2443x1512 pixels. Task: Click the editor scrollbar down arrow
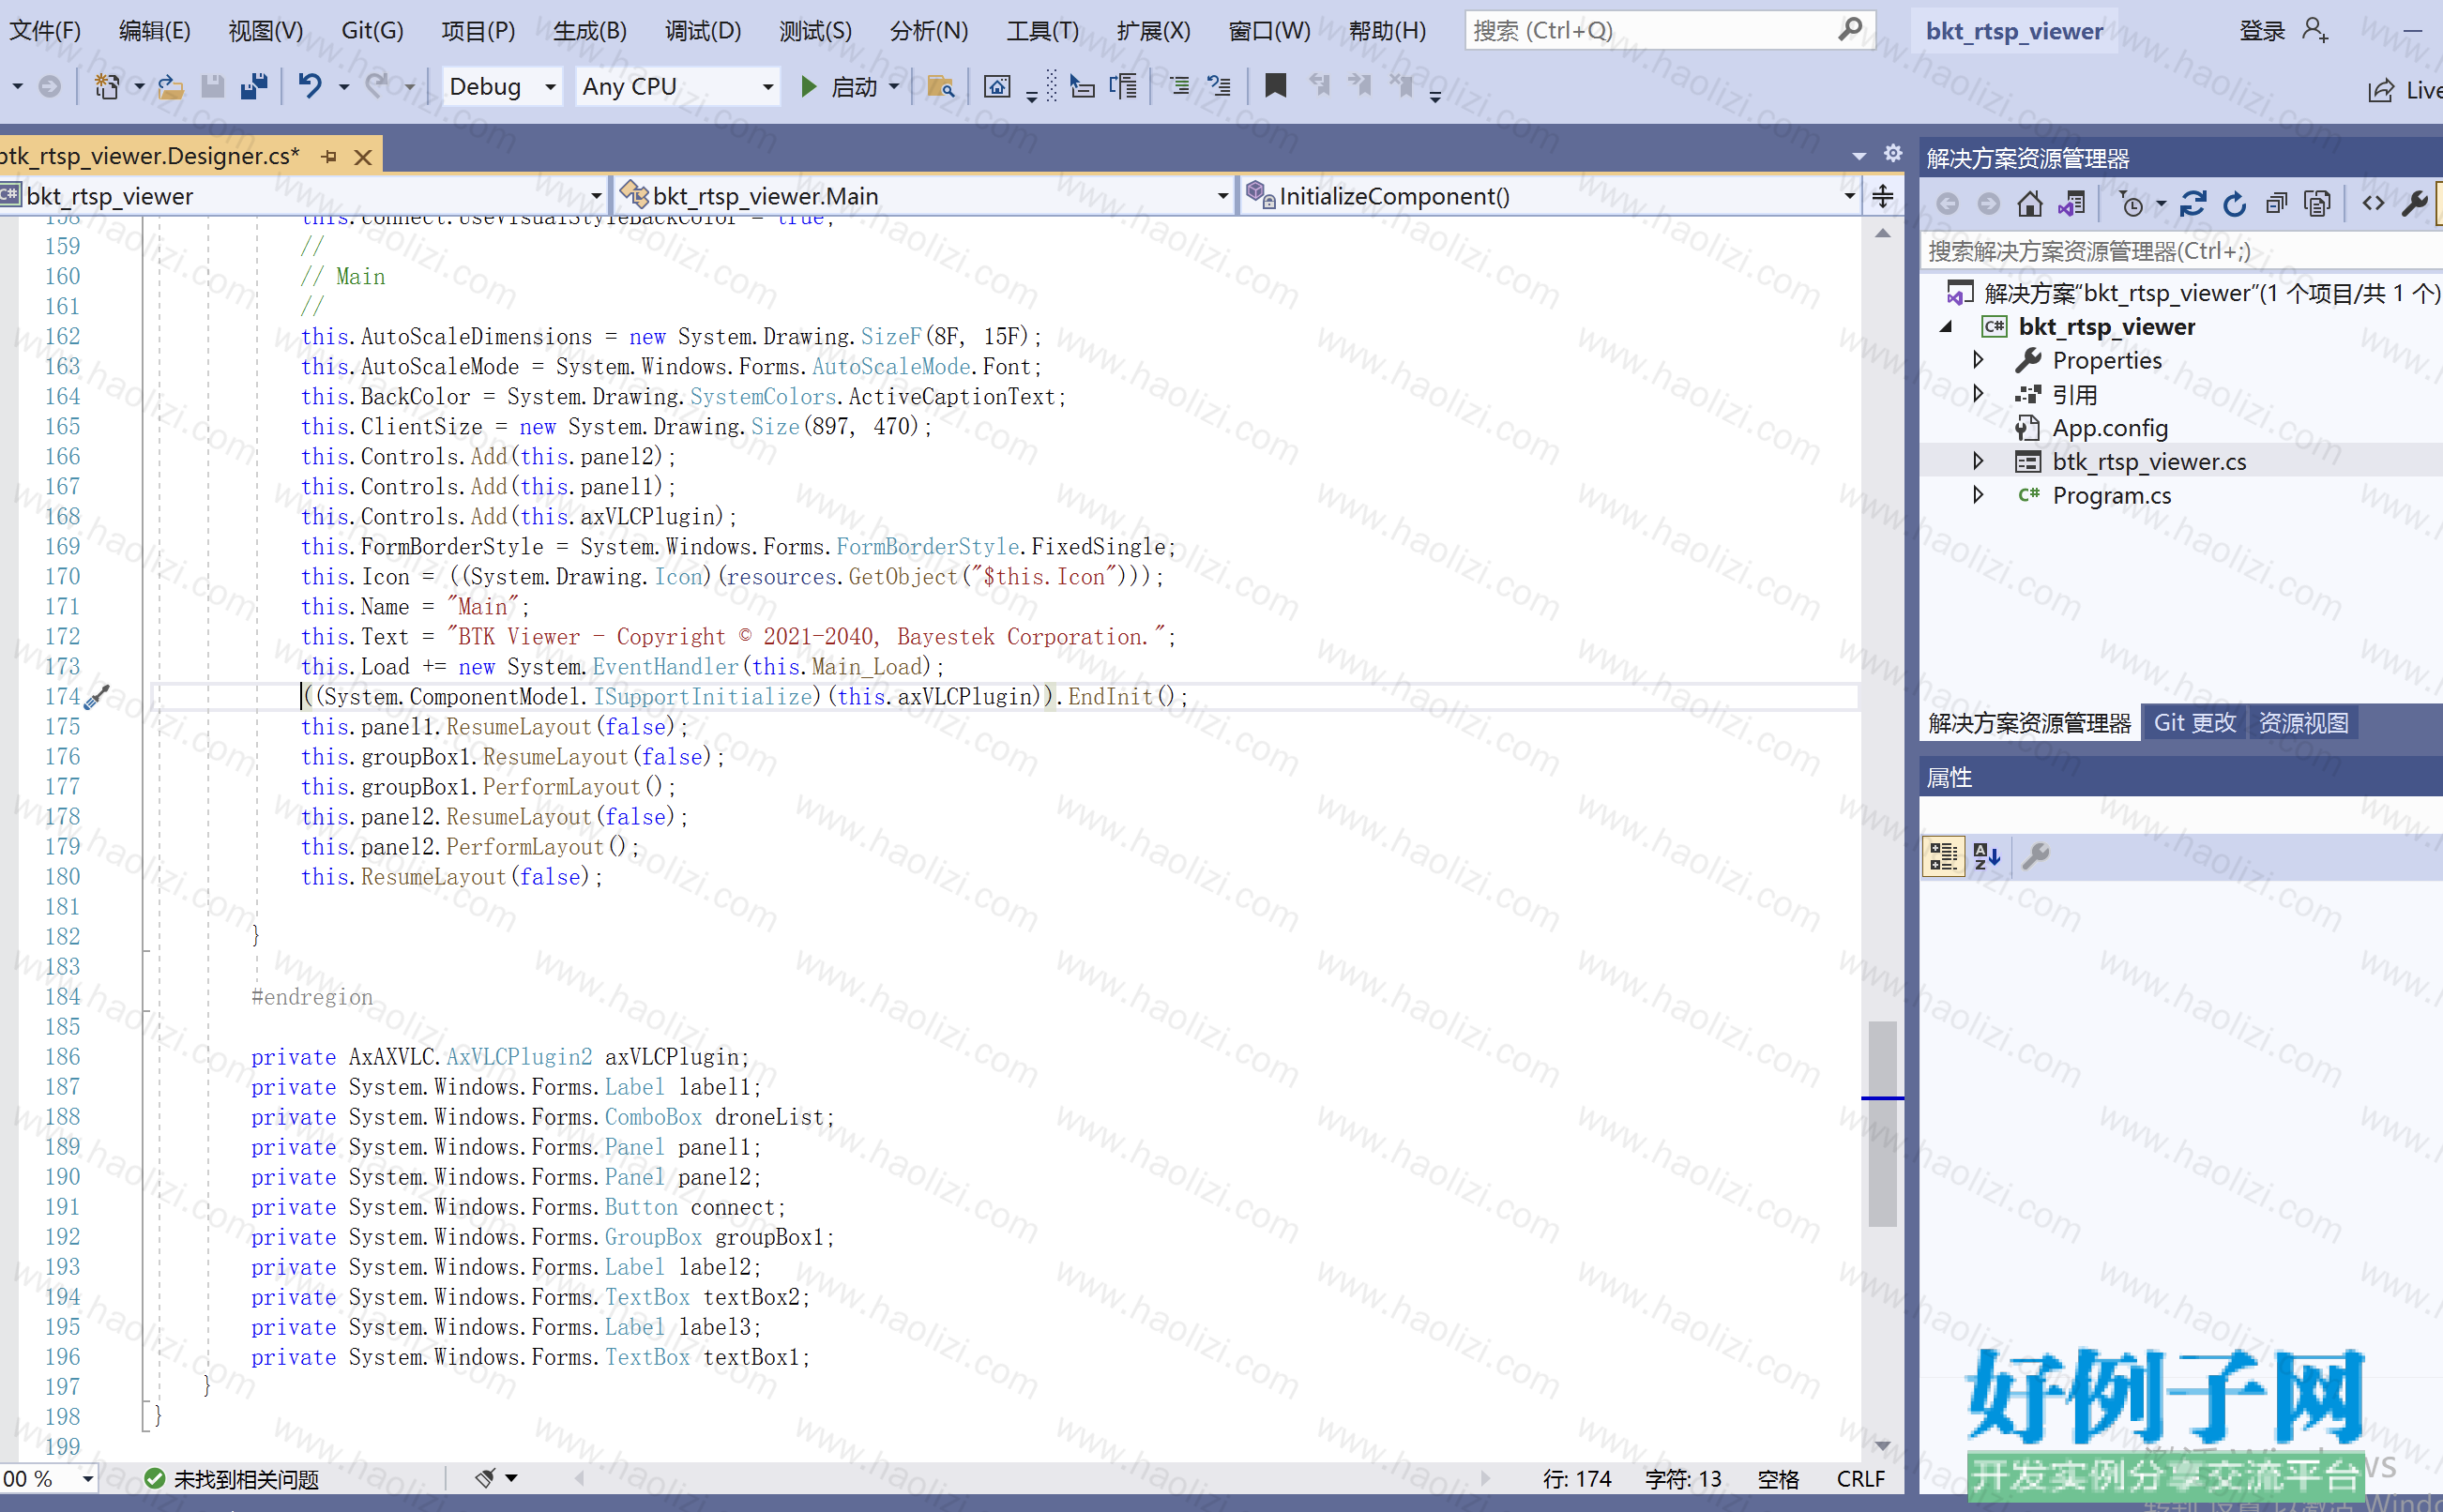pos(1882,1445)
